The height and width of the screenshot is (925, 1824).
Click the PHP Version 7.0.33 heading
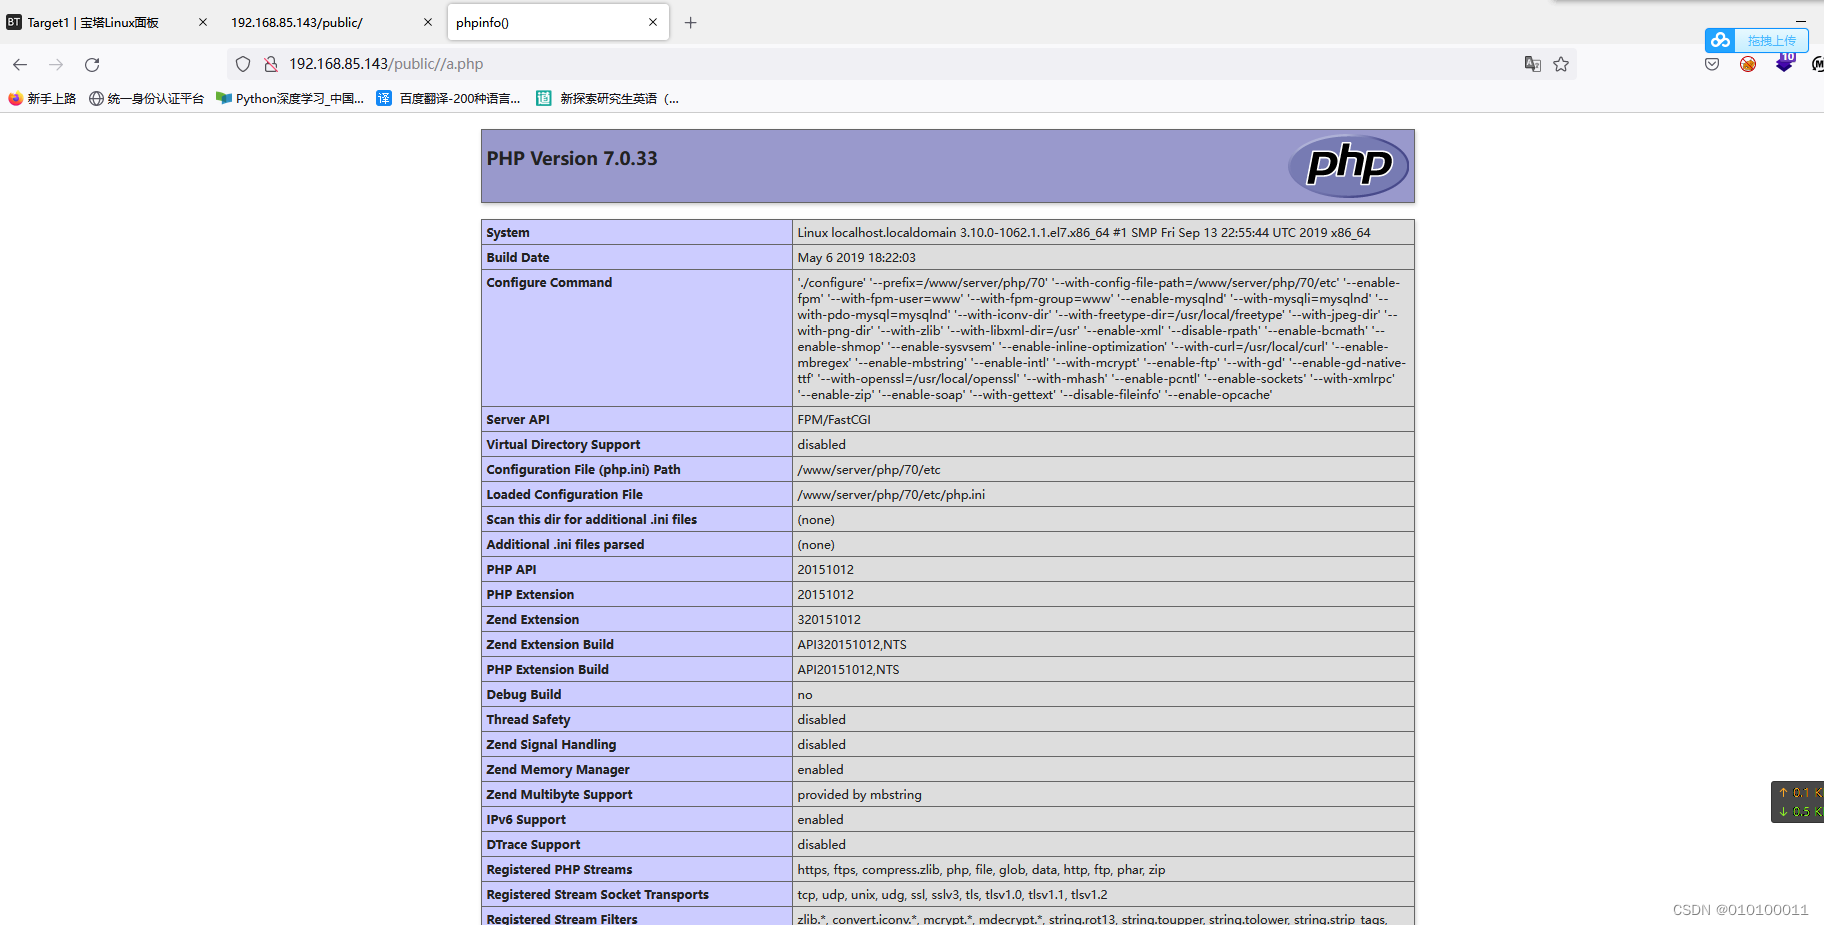click(572, 159)
